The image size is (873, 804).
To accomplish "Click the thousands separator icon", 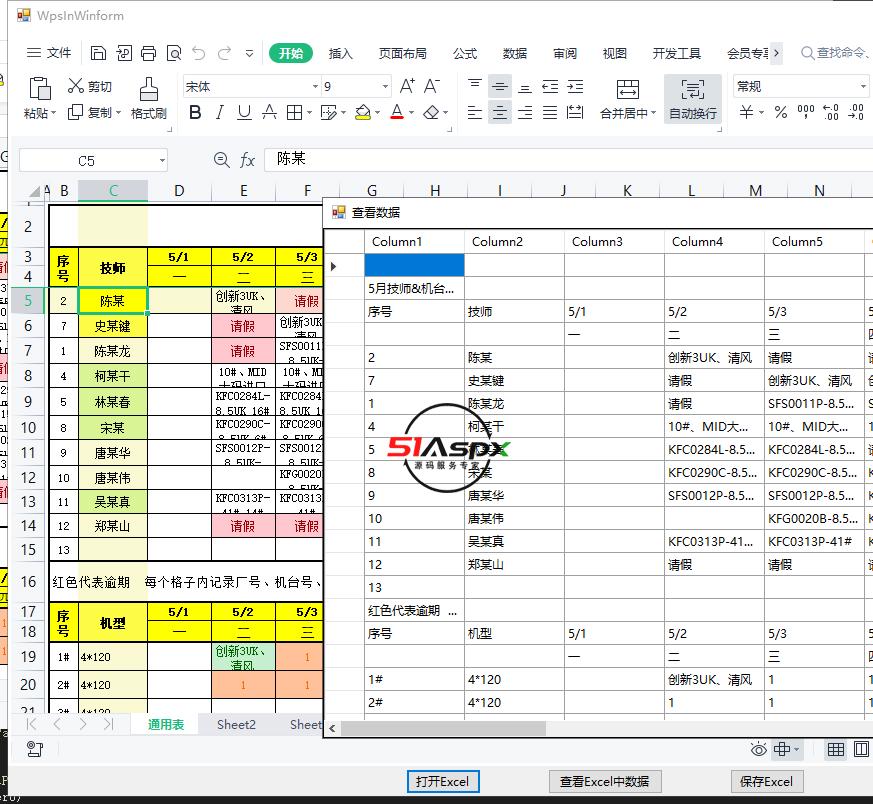I will [806, 112].
